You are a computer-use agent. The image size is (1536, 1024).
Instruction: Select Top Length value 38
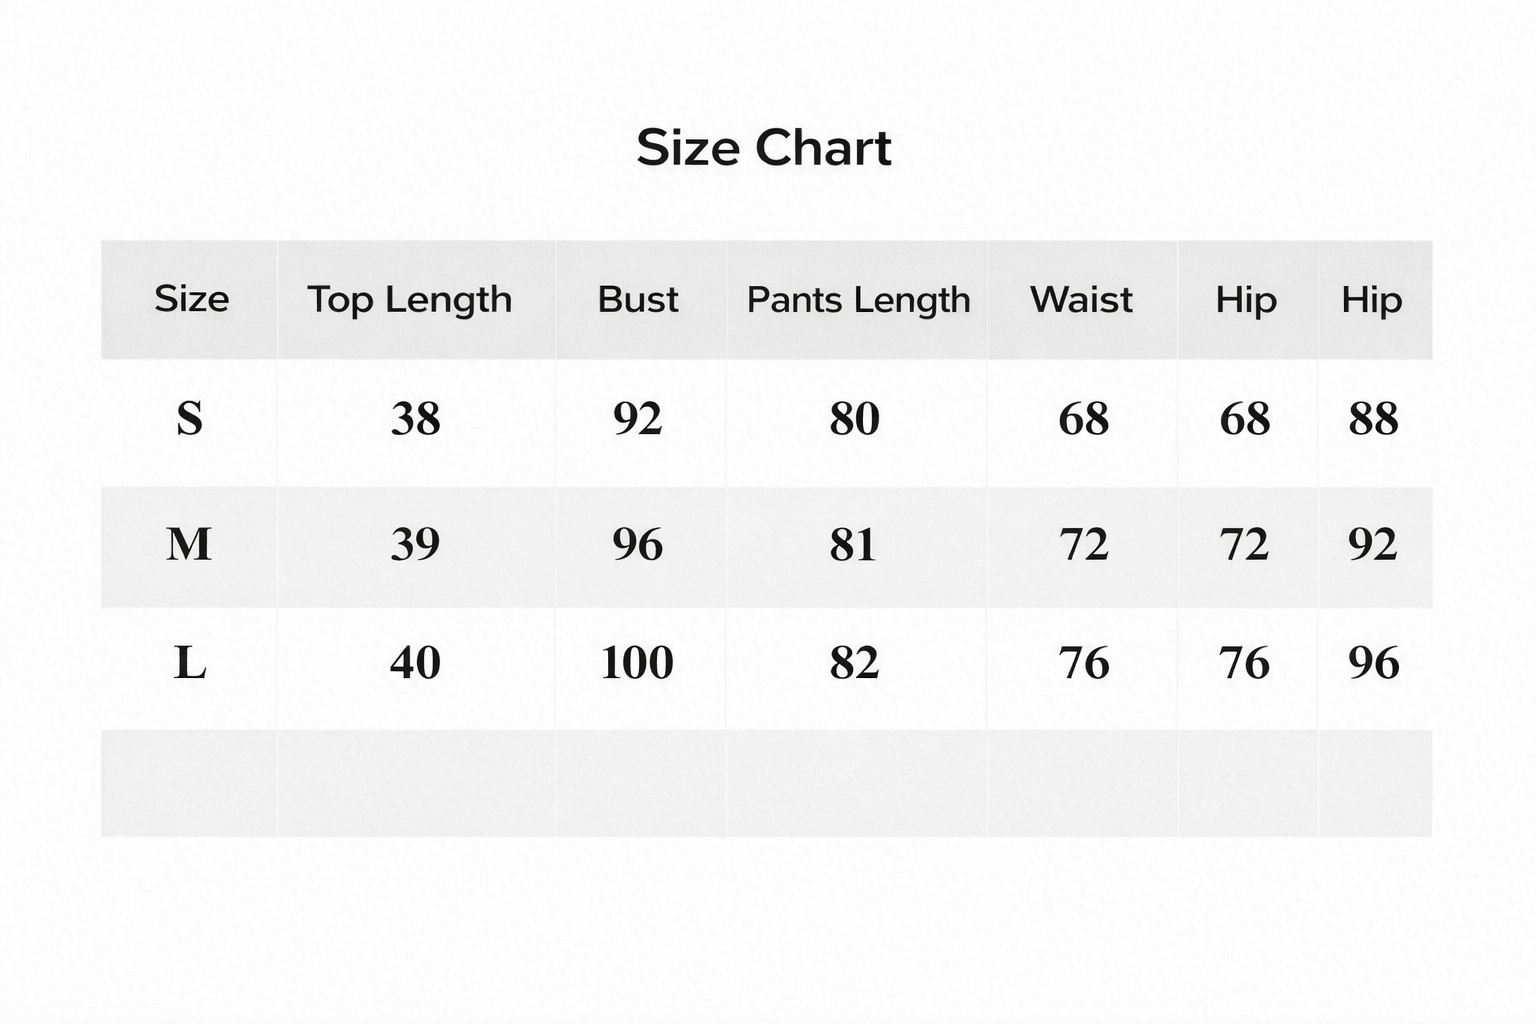click(415, 418)
